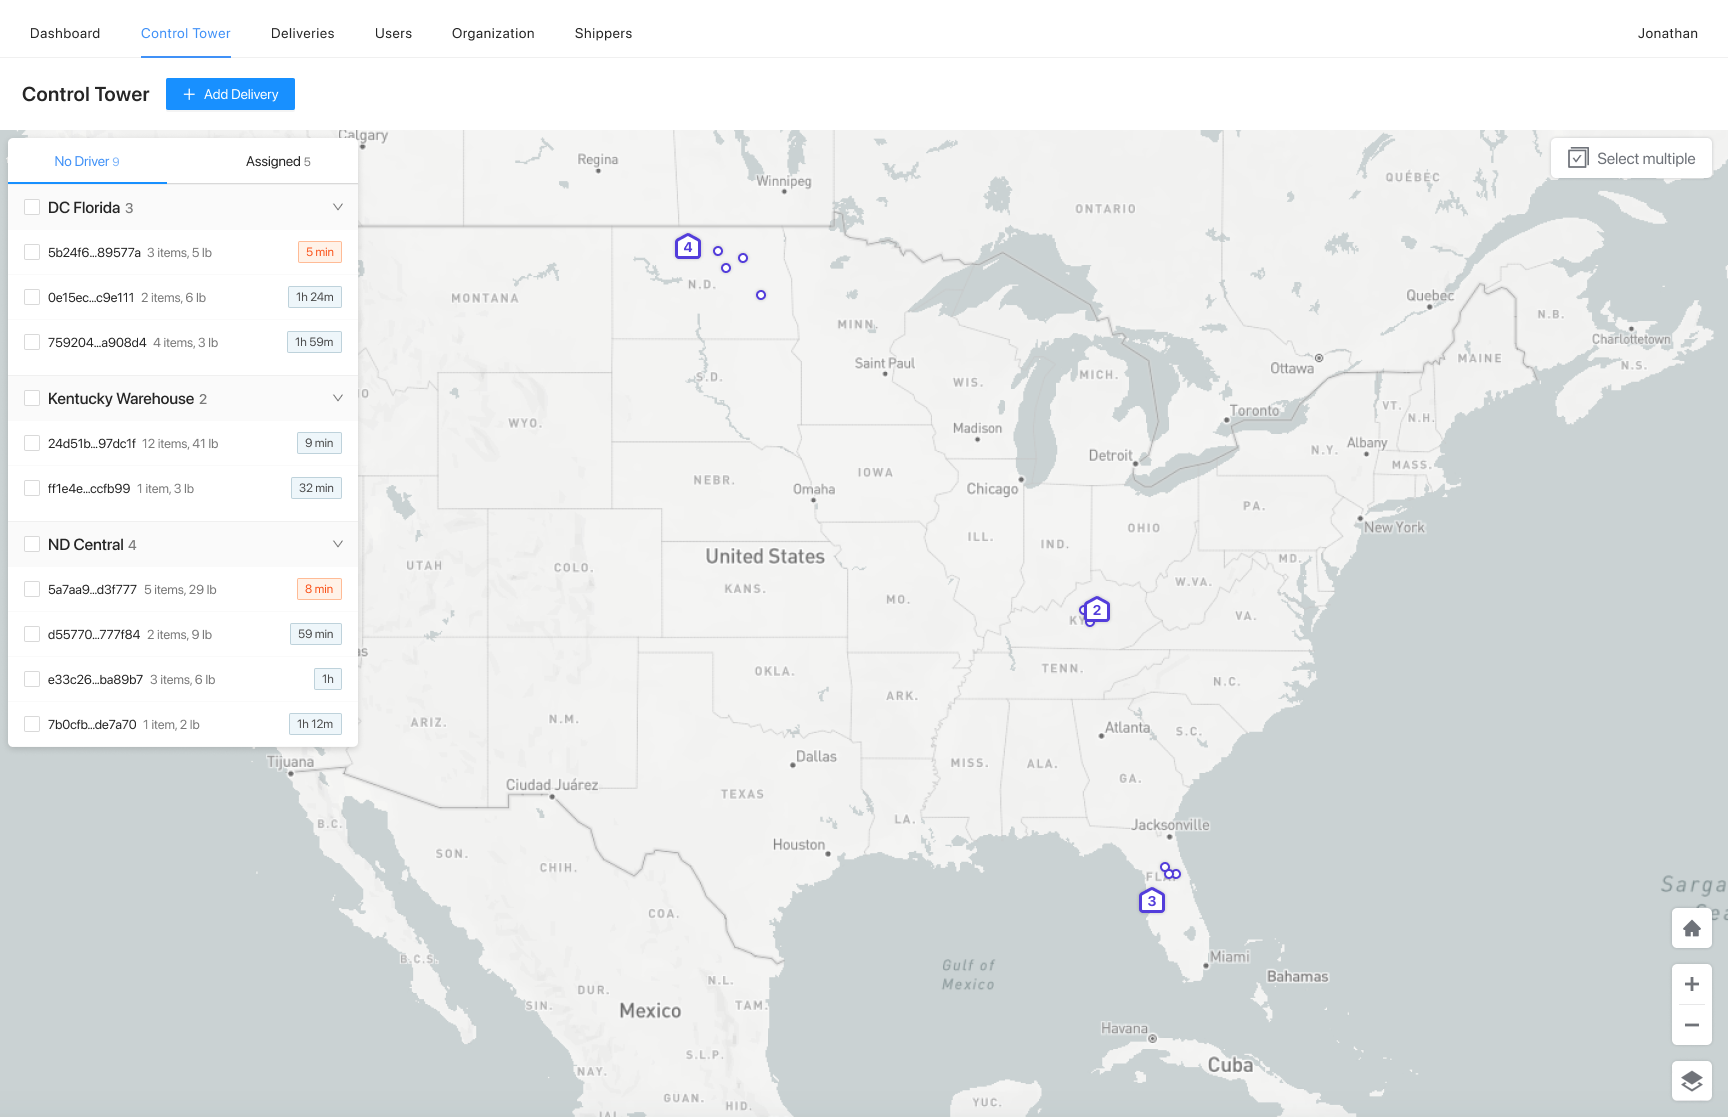Collapse the DC Florida group
The height and width of the screenshot is (1117, 1728).
click(x=337, y=207)
